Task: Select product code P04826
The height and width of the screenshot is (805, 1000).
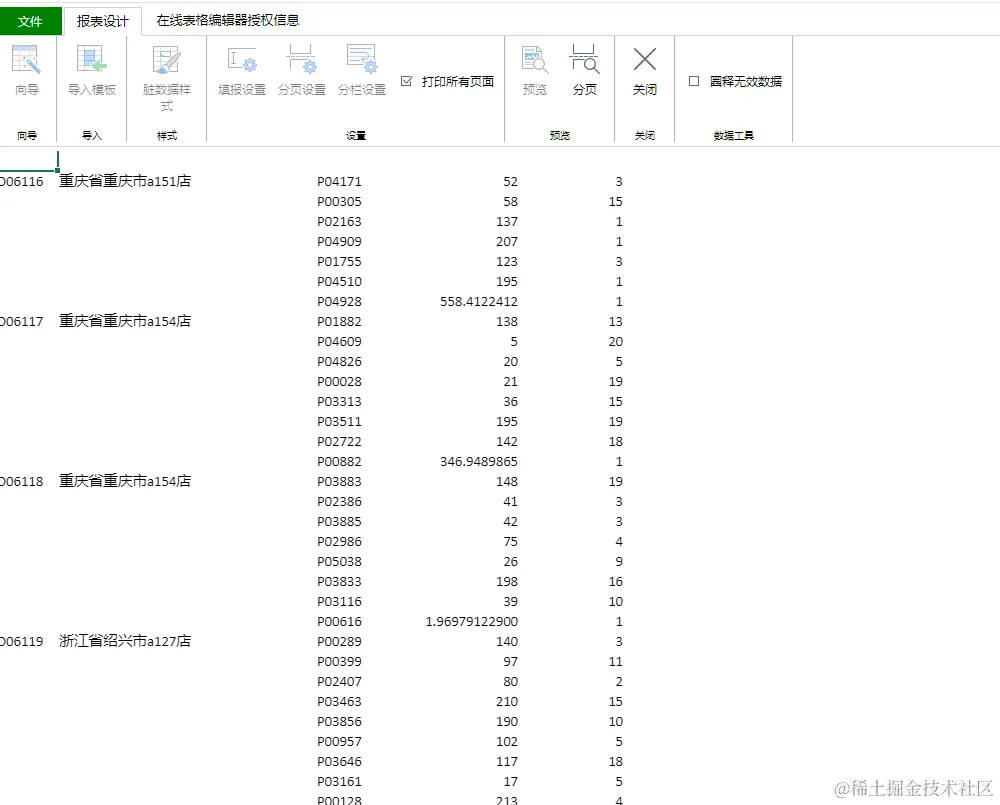Action: point(339,362)
